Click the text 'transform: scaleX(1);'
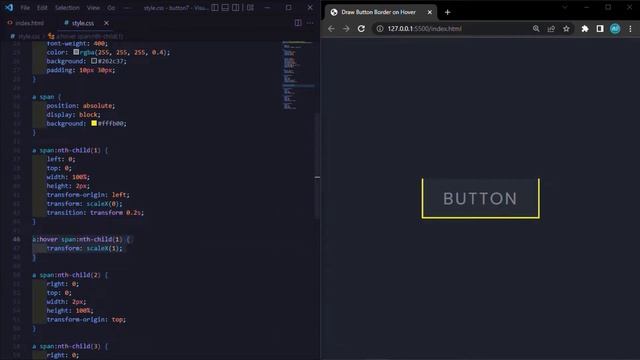Viewport: 640px width, 360px height. pyautogui.click(x=84, y=248)
